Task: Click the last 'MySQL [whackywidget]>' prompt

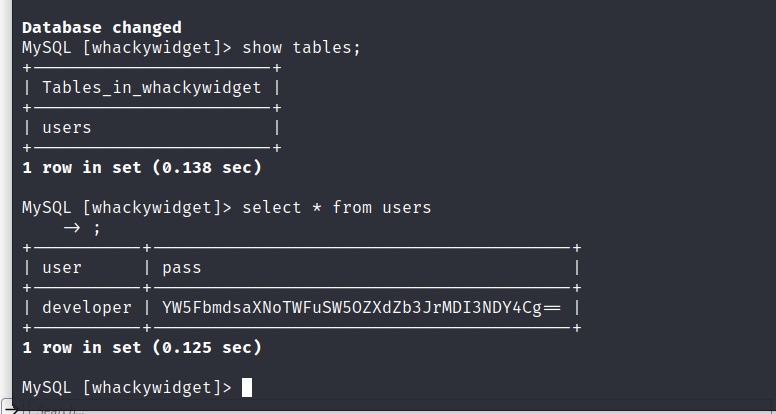Action: click(x=127, y=387)
